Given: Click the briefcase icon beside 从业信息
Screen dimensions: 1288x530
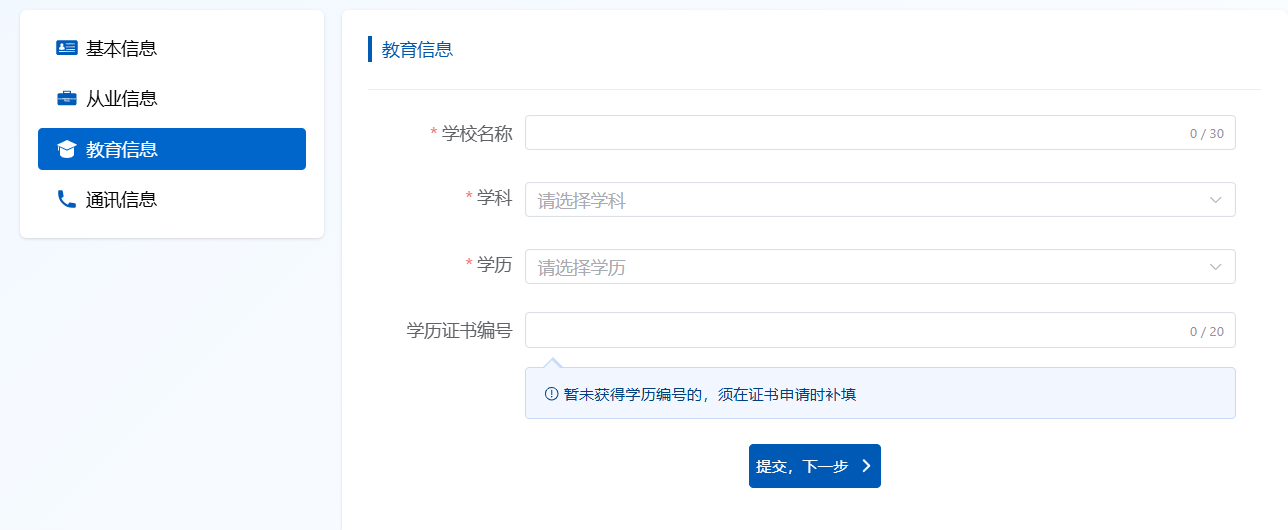Looking at the screenshot, I should [x=67, y=99].
